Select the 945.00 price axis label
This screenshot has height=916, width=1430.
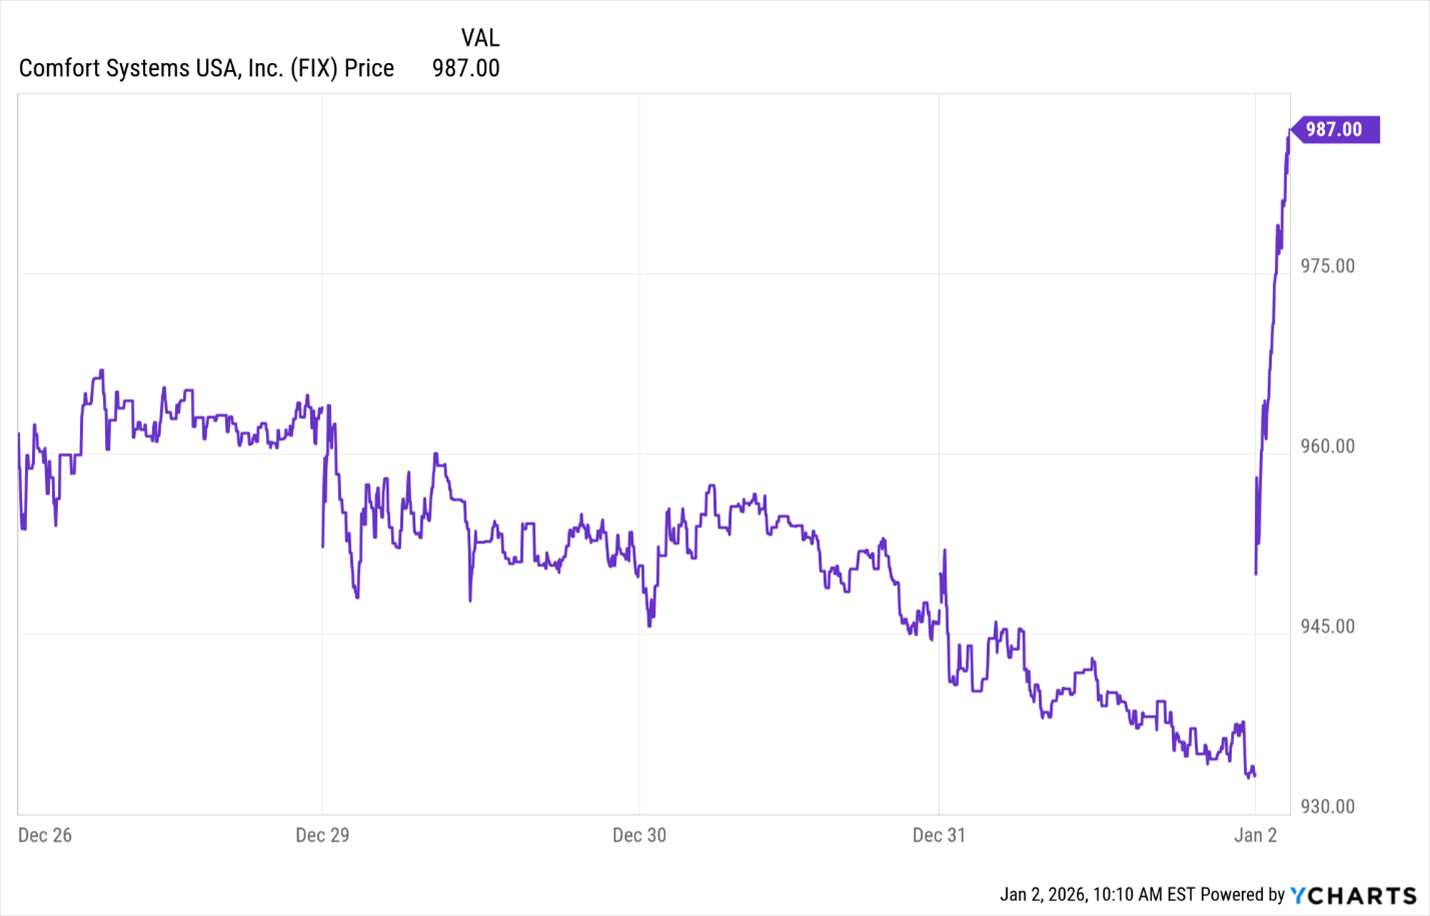click(1327, 626)
